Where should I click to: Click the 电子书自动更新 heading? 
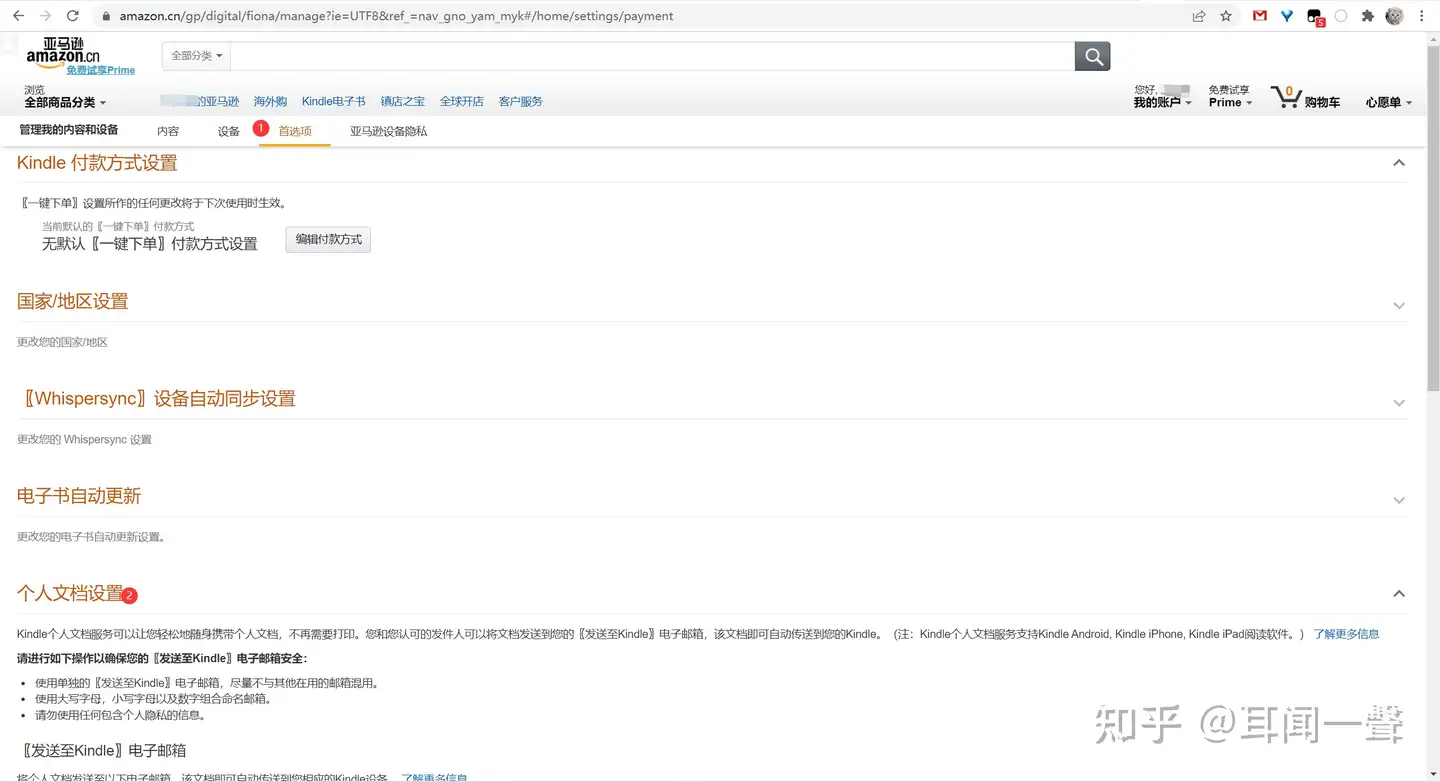pyautogui.click(x=79, y=496)
